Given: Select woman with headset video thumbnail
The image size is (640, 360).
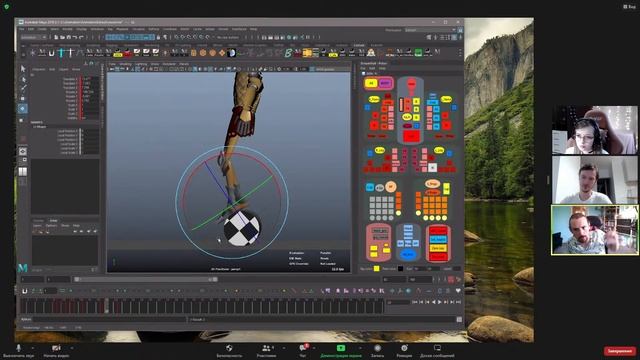Looking at the screenshot, I should (594, 130).
